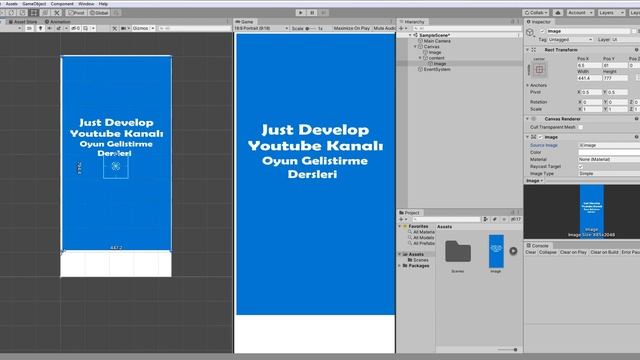Select the Image asset thumbnail in Project
Viewport: 640px width, 360px height.
496,251
